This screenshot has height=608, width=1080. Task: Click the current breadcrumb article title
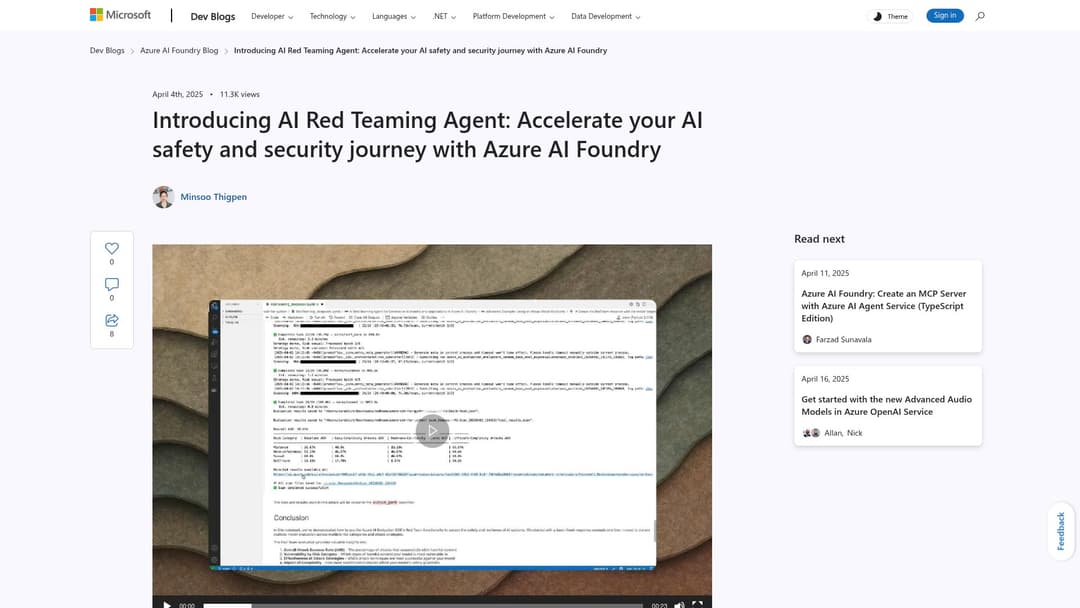[420, 50]
